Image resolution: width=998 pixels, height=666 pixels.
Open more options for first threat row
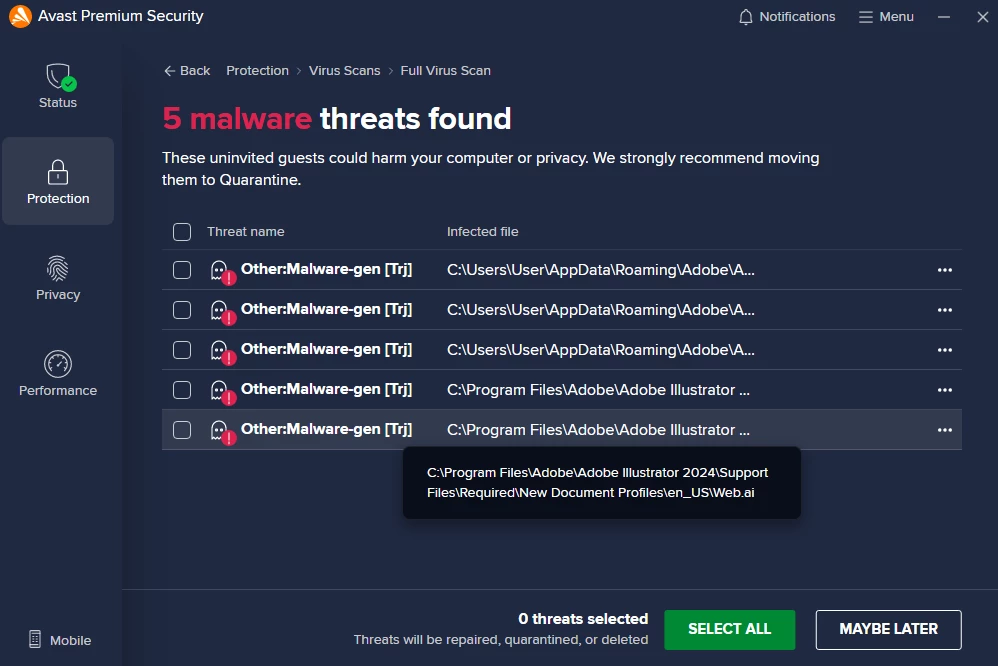click(x=945, y=270)
